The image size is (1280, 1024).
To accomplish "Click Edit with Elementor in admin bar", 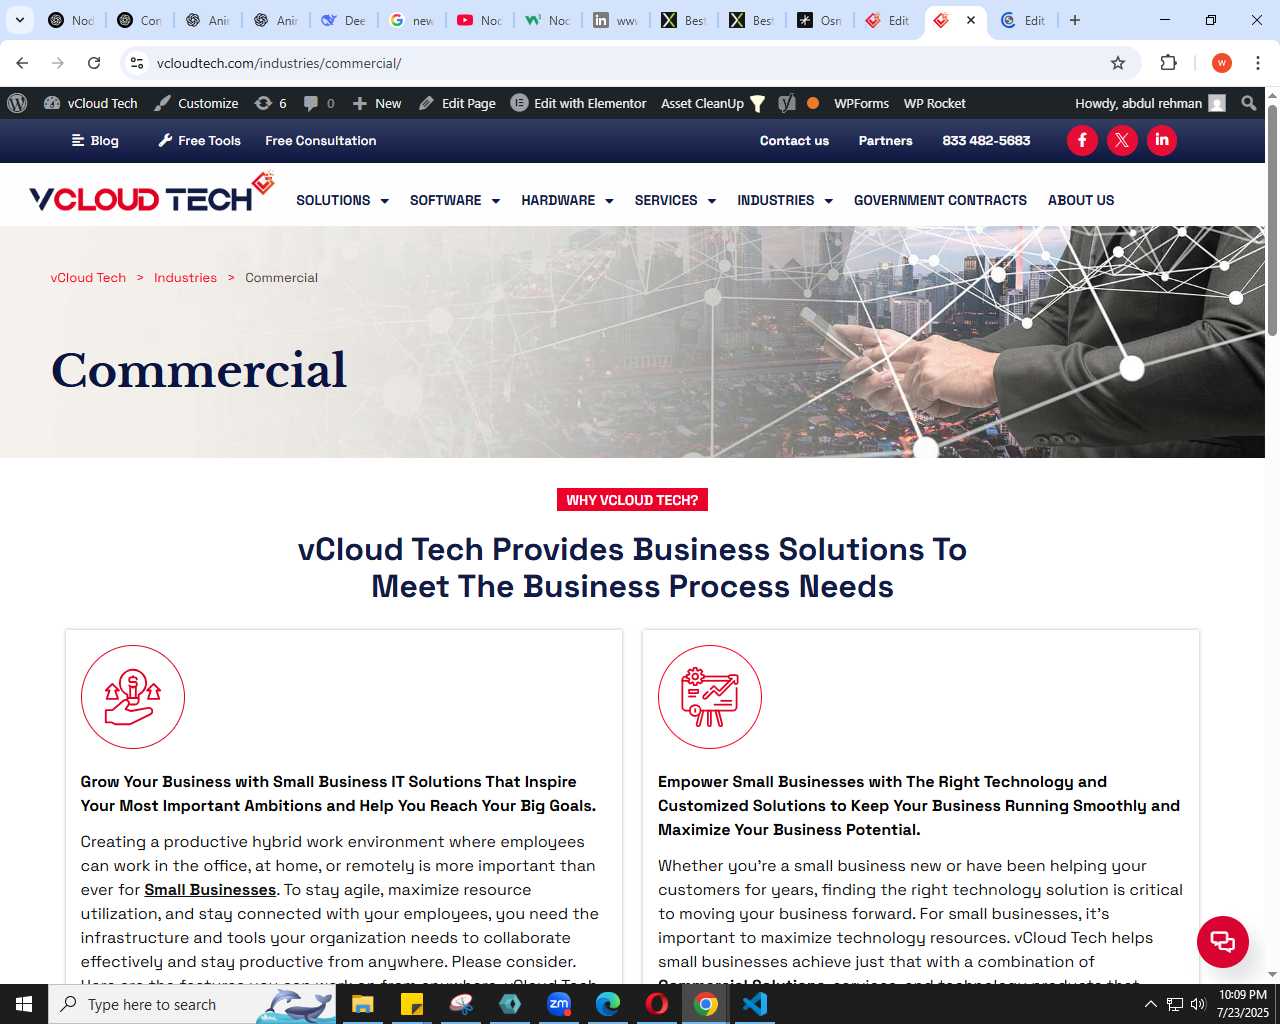I will (579, 103).
